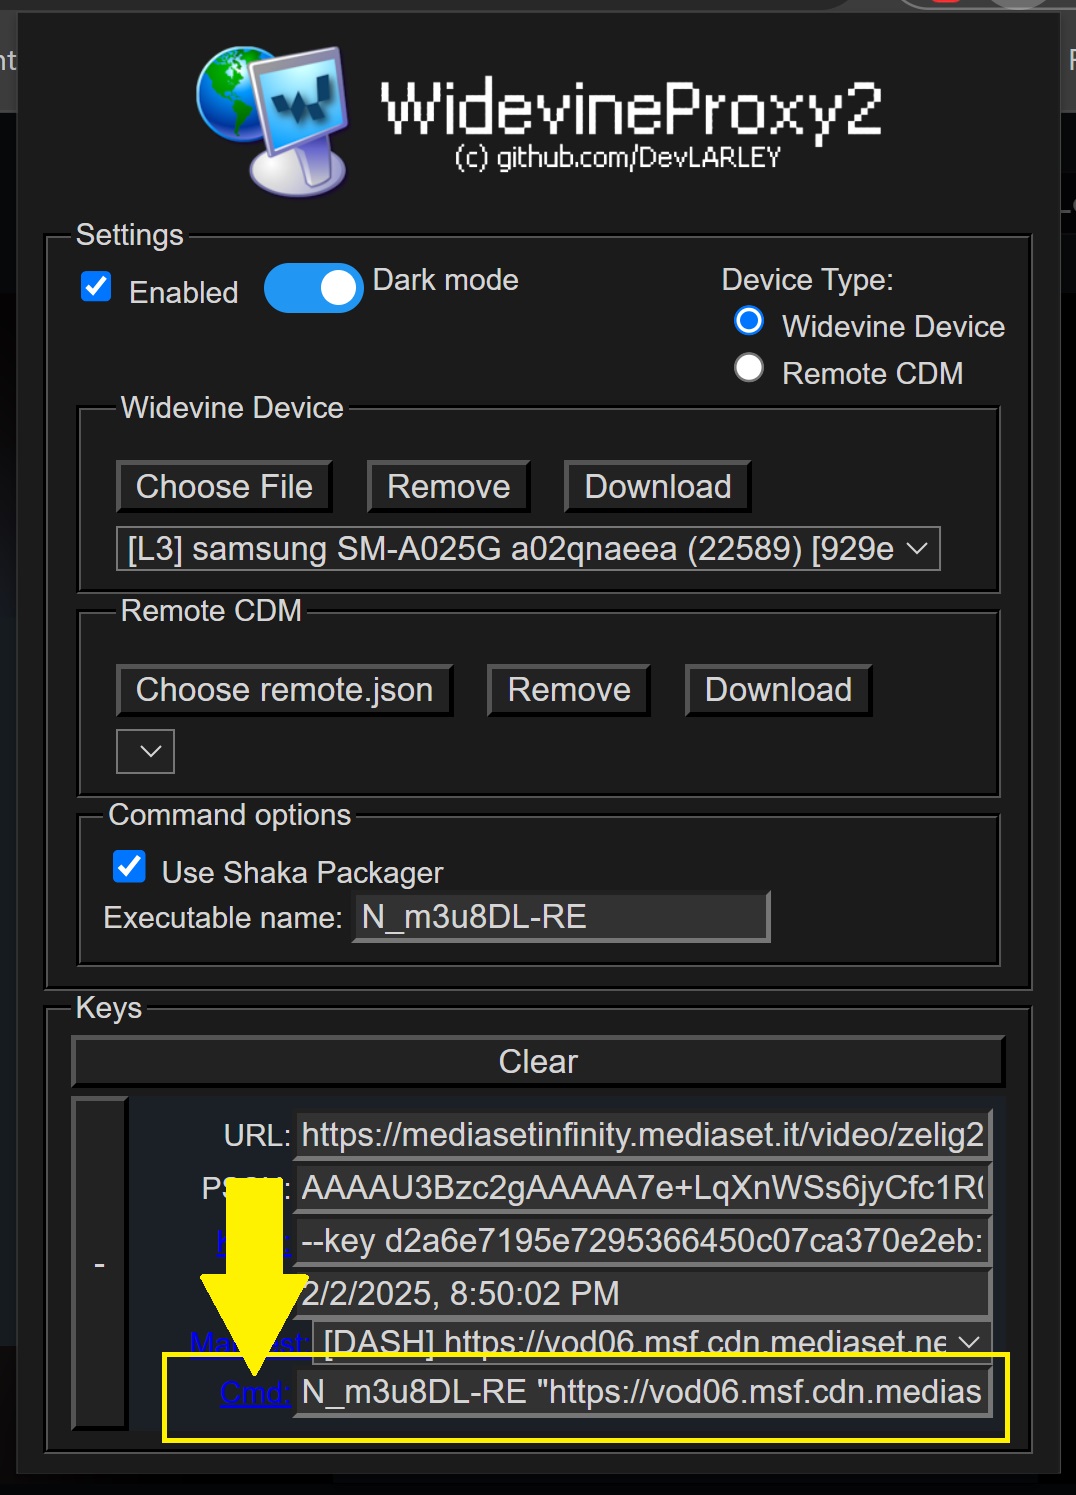
Task: Click the Command options group label
Action: click(230, 815)
